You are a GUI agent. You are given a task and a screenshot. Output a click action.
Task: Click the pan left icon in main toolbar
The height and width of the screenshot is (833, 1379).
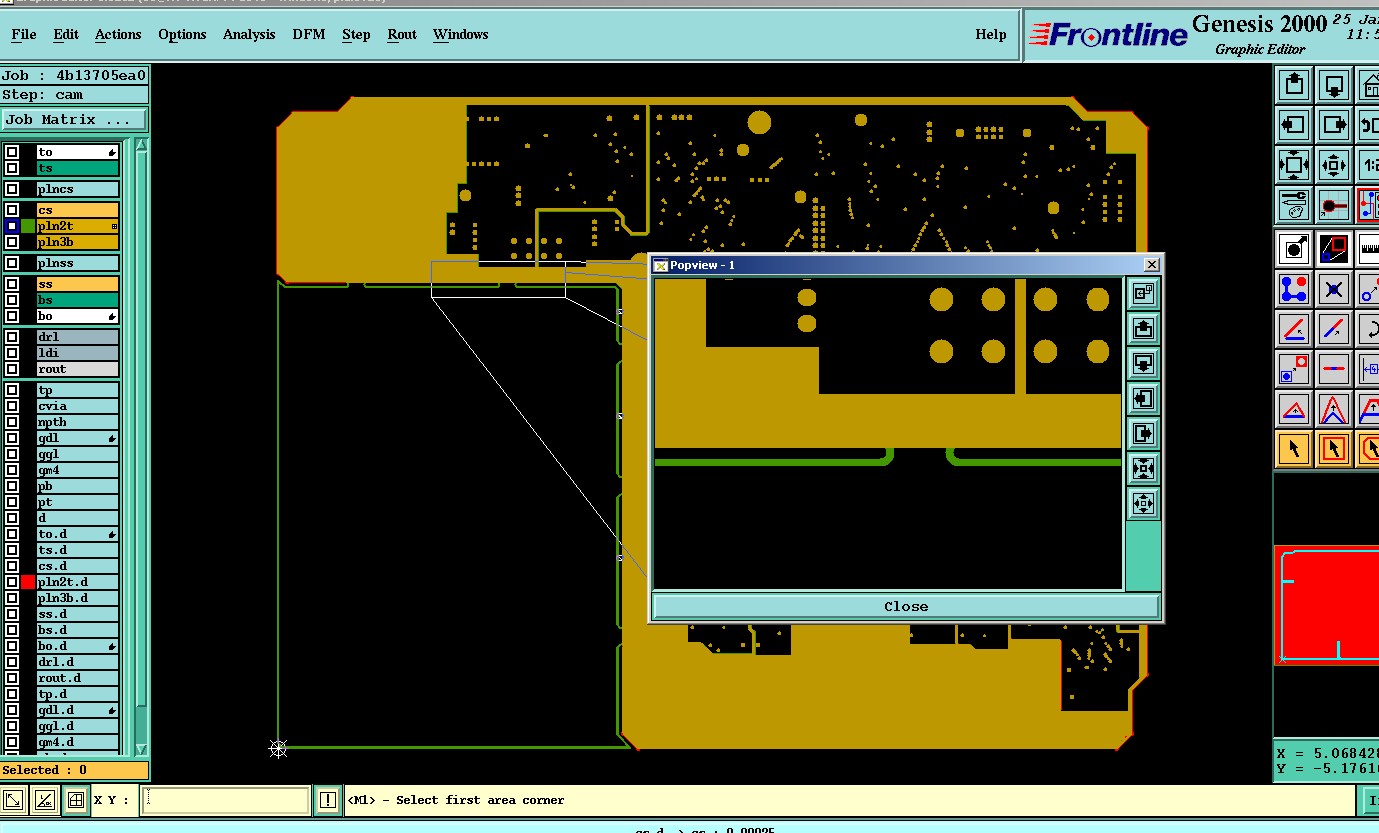(x=1294, y=125)
